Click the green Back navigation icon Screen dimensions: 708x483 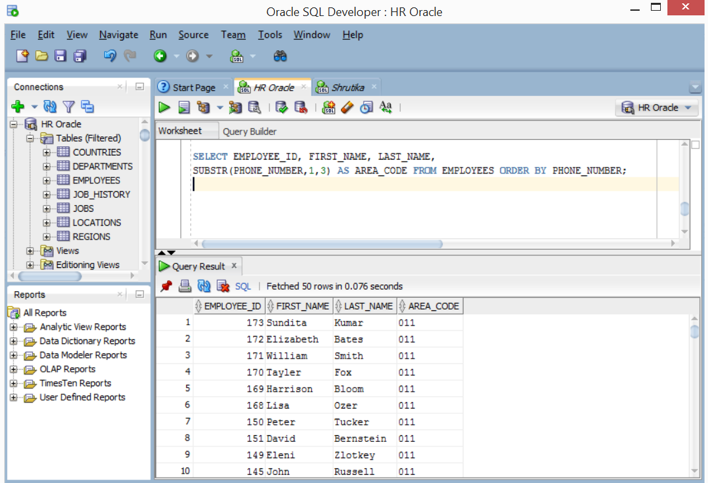point(160,56)
